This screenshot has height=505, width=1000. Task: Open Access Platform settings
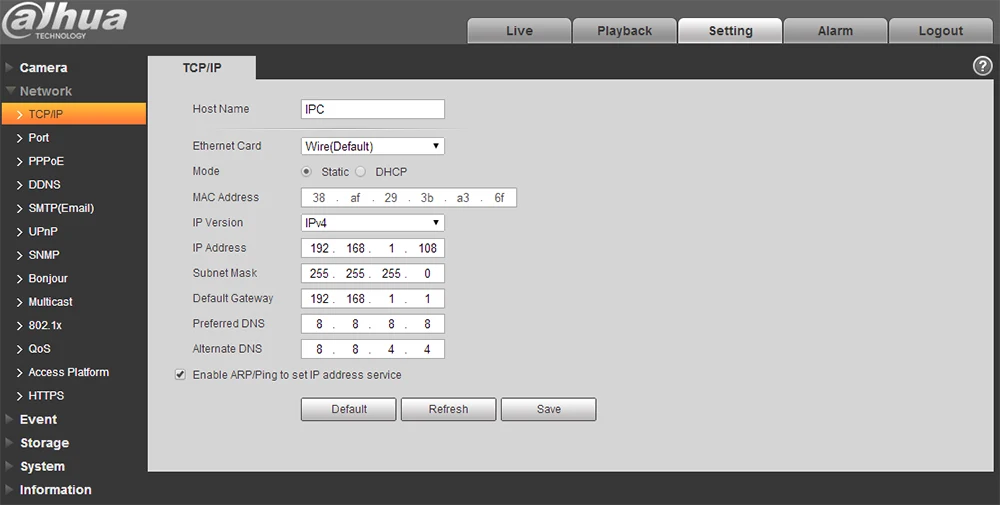click(x=68, y=372)
